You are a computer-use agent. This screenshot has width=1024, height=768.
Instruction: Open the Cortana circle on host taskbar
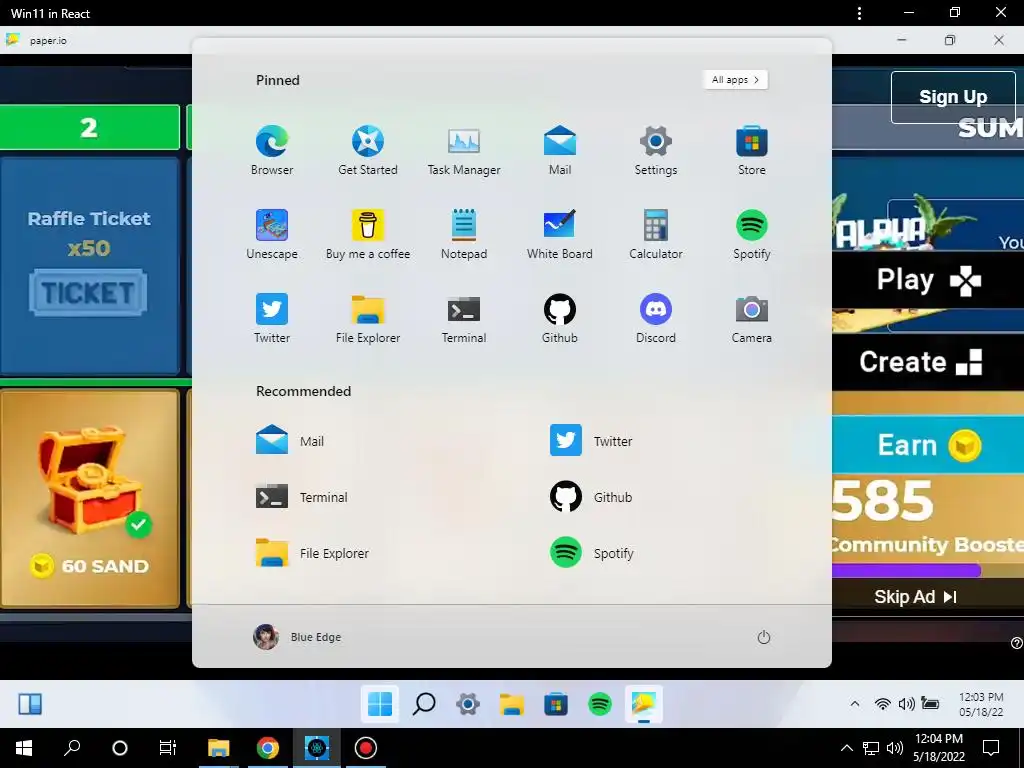[120, 748]
